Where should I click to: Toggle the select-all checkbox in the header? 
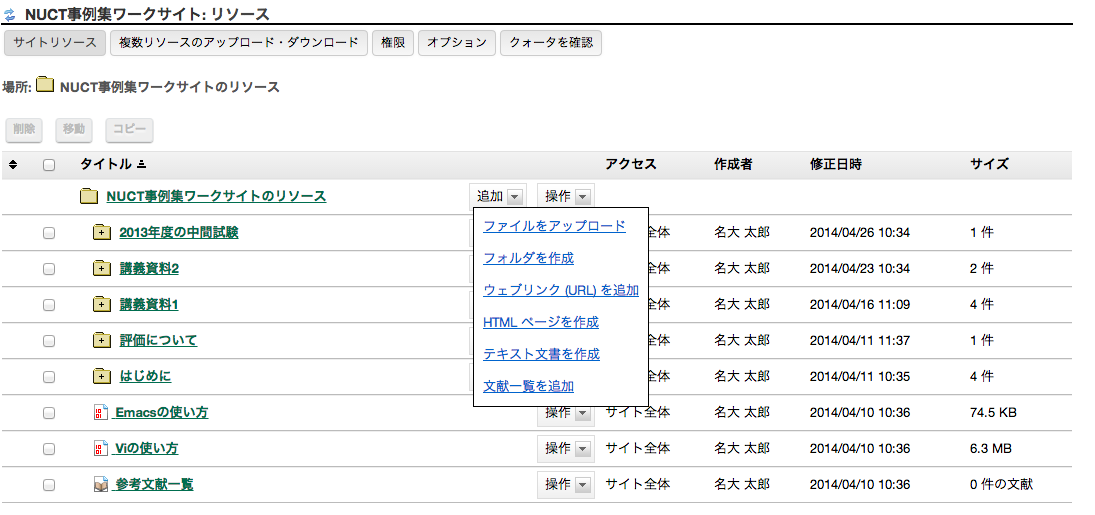click(49, 165)
